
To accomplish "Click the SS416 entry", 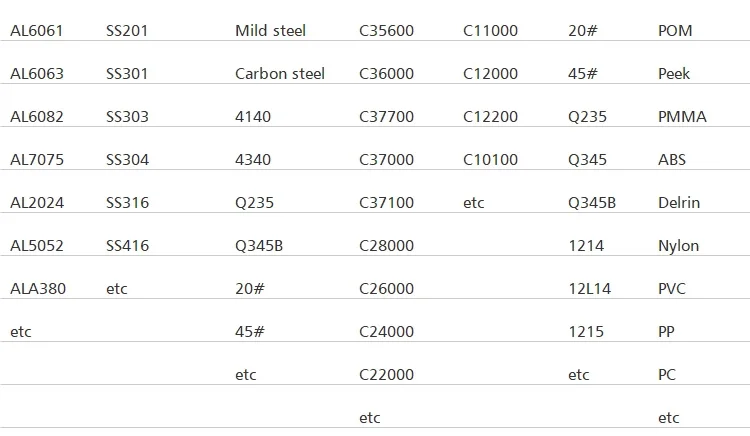I will tap(127, 246).
